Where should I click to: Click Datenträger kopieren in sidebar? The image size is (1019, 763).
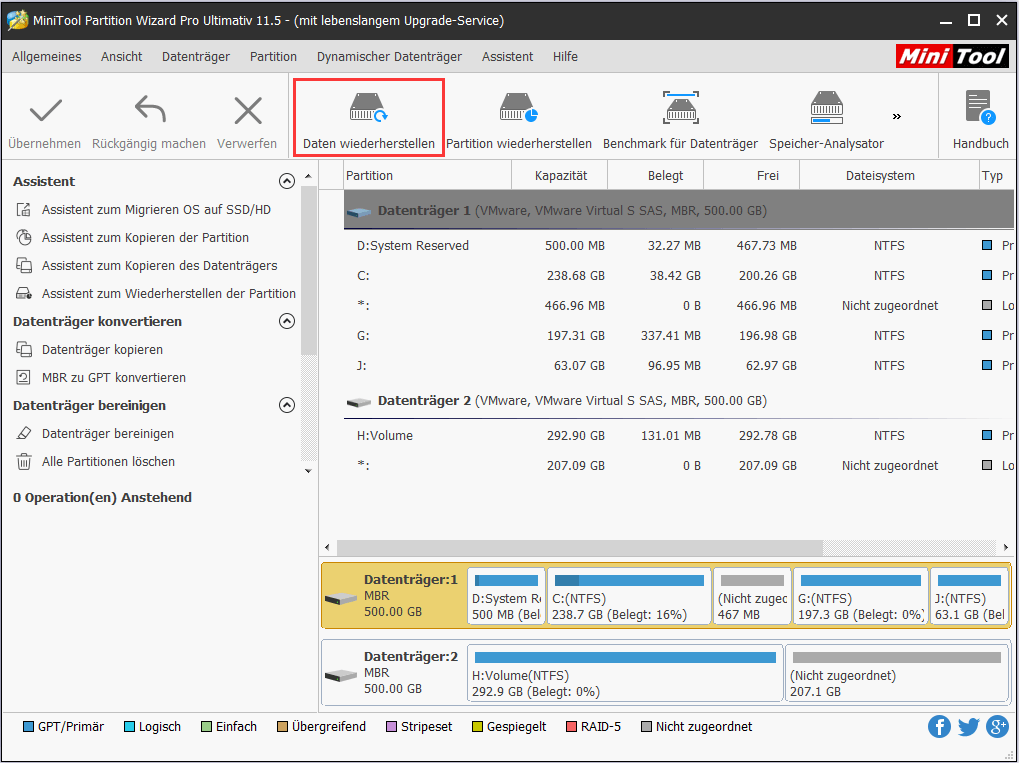(x=102, y=349)
